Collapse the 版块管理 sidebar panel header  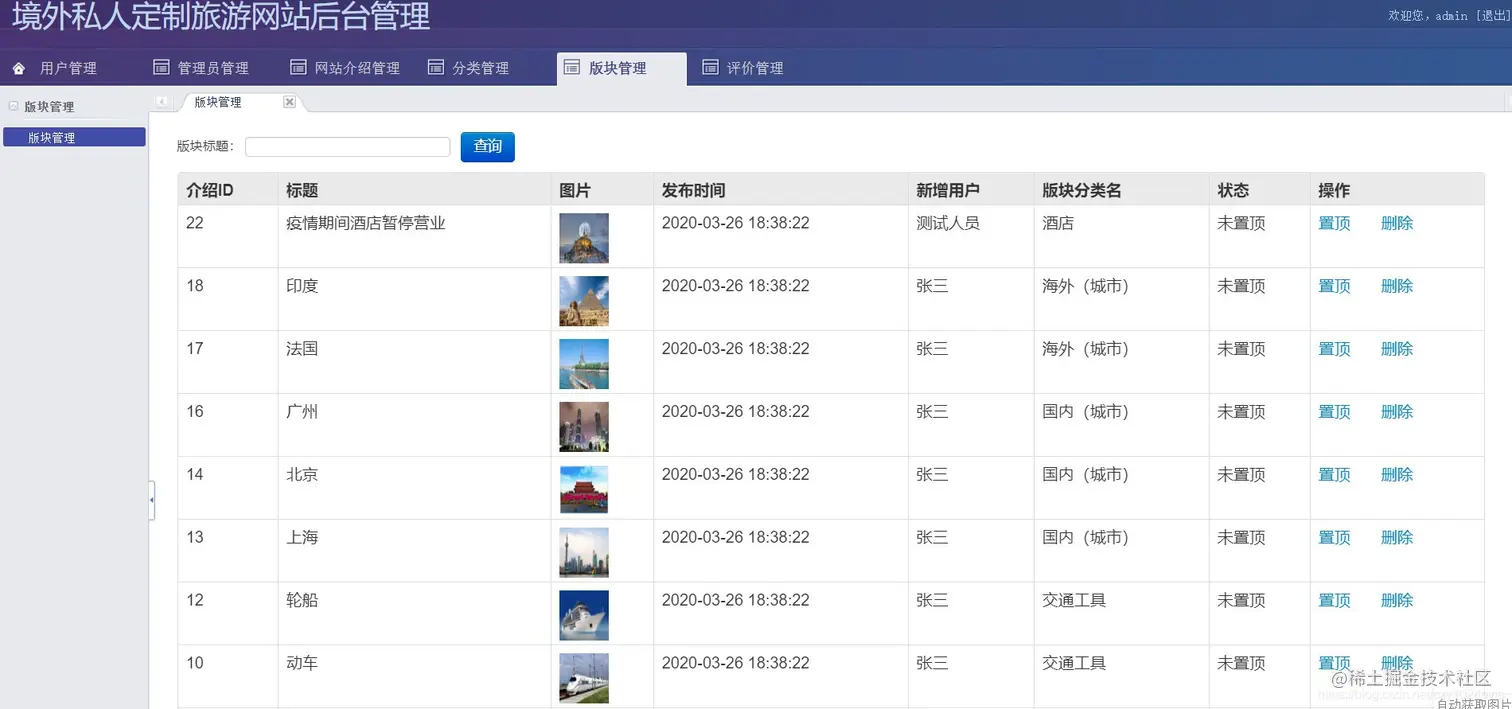click(x=13, y=105)
